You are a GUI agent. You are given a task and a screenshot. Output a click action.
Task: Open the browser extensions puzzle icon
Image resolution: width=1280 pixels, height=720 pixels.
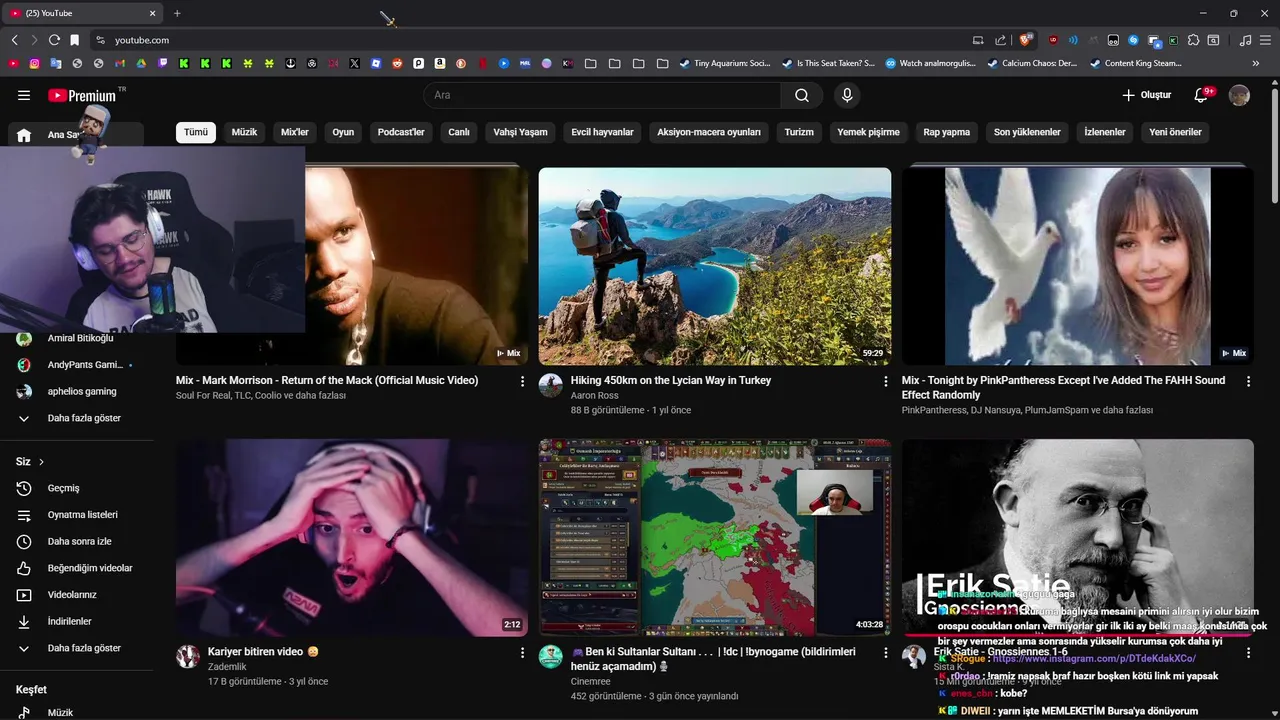1193,40
